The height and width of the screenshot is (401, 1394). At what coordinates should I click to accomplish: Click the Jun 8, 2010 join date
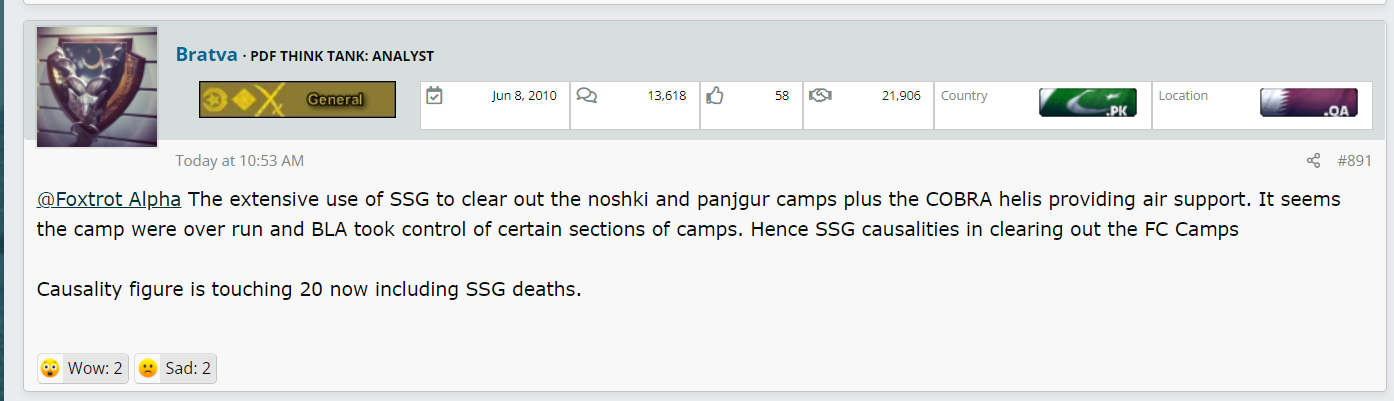pos(525,96)
